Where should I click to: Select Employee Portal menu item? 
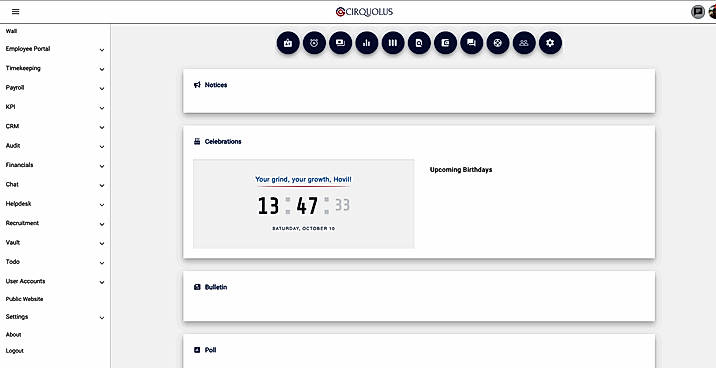[x=28, y=49]
